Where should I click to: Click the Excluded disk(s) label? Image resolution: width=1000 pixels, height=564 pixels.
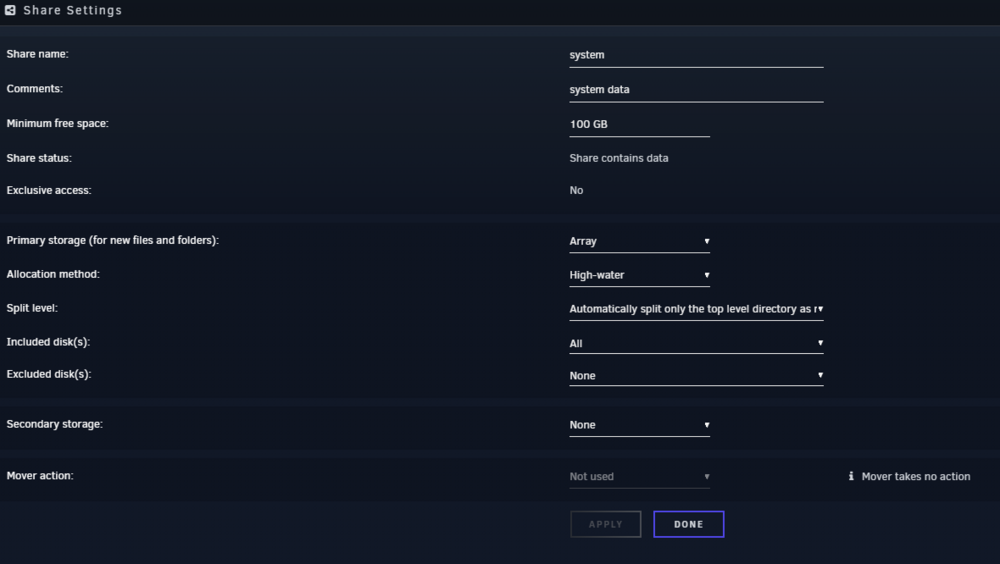pos(49,375)
